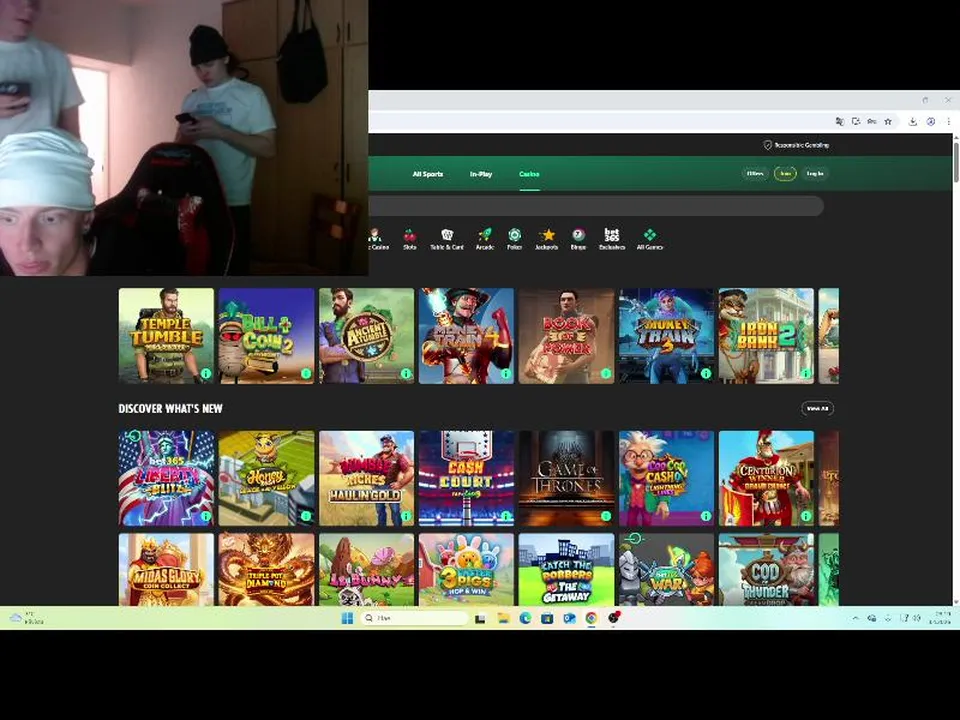Click the yellow-outlined Join button
Screen dimensions: 960x720
[x=785, y=174]
